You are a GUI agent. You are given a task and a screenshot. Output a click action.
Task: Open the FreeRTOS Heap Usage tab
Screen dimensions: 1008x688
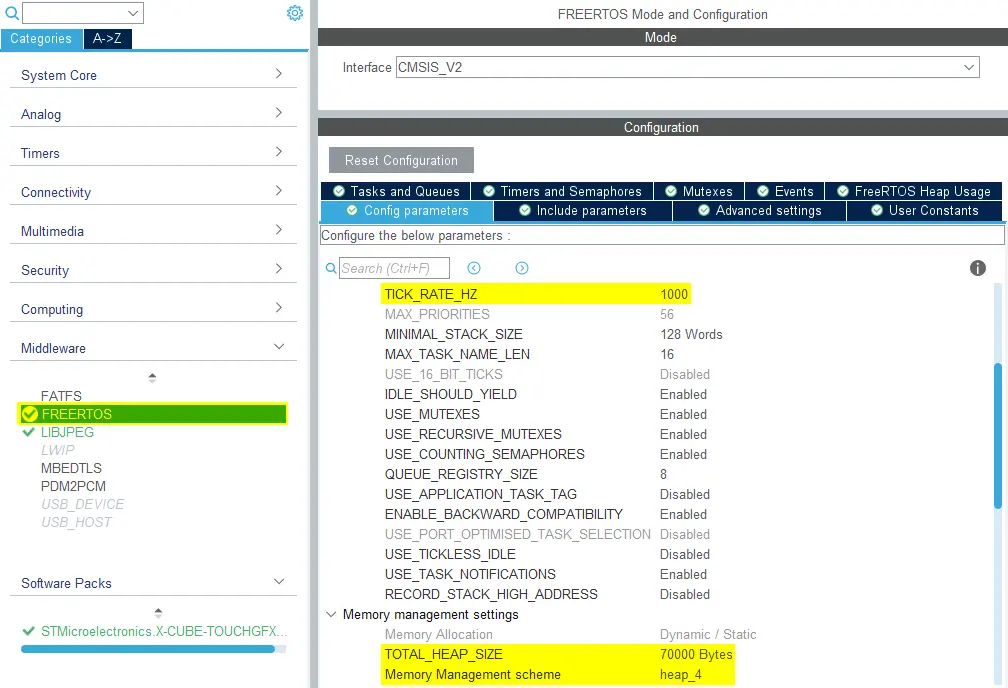click(x=913, y=191)
